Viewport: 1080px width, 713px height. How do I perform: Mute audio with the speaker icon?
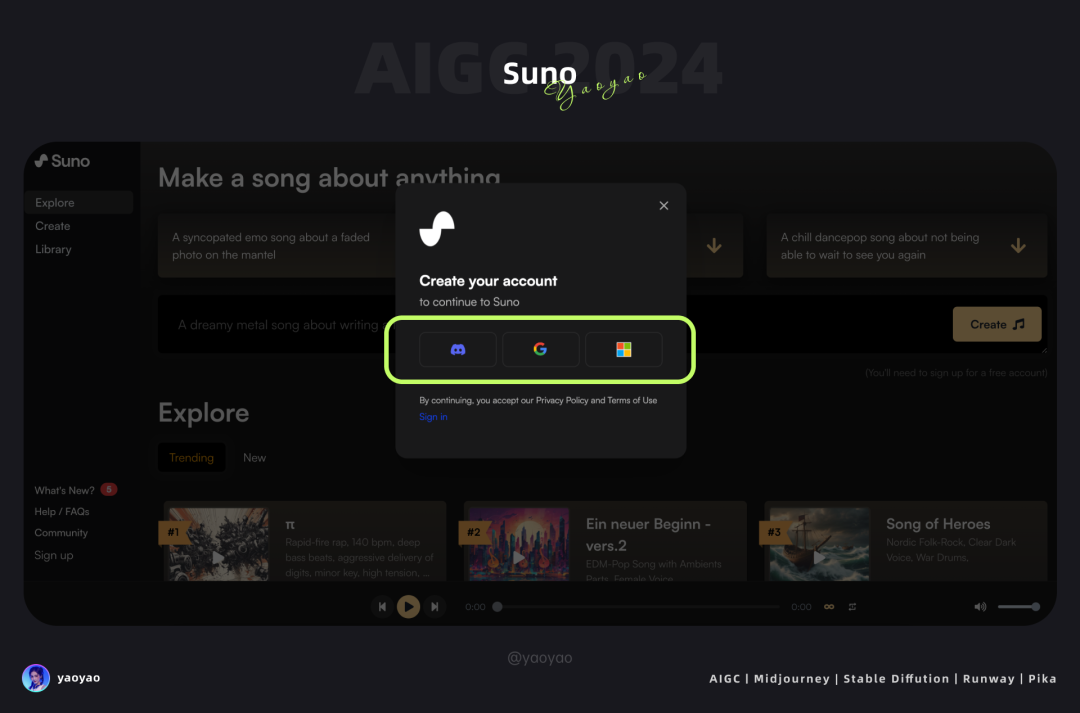(x=980, y=607)
